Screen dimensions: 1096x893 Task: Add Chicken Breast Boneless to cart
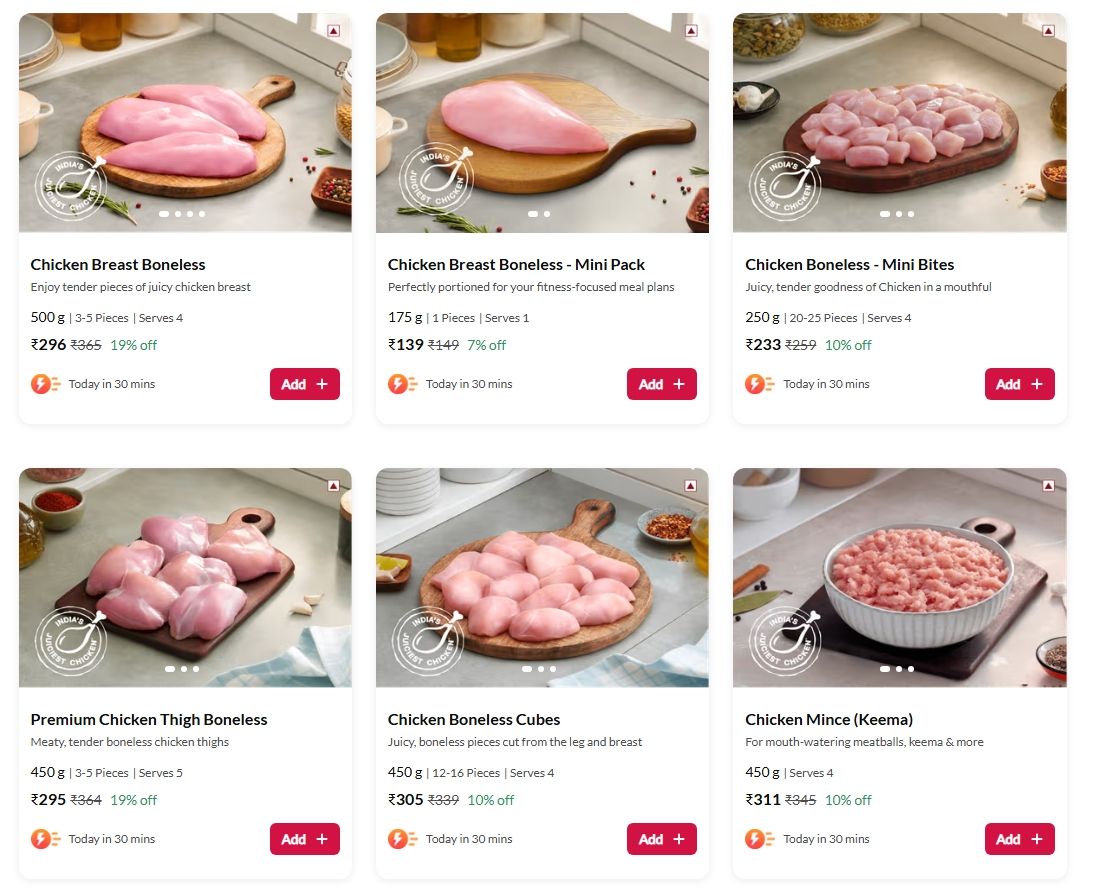(x=304, y=384)
